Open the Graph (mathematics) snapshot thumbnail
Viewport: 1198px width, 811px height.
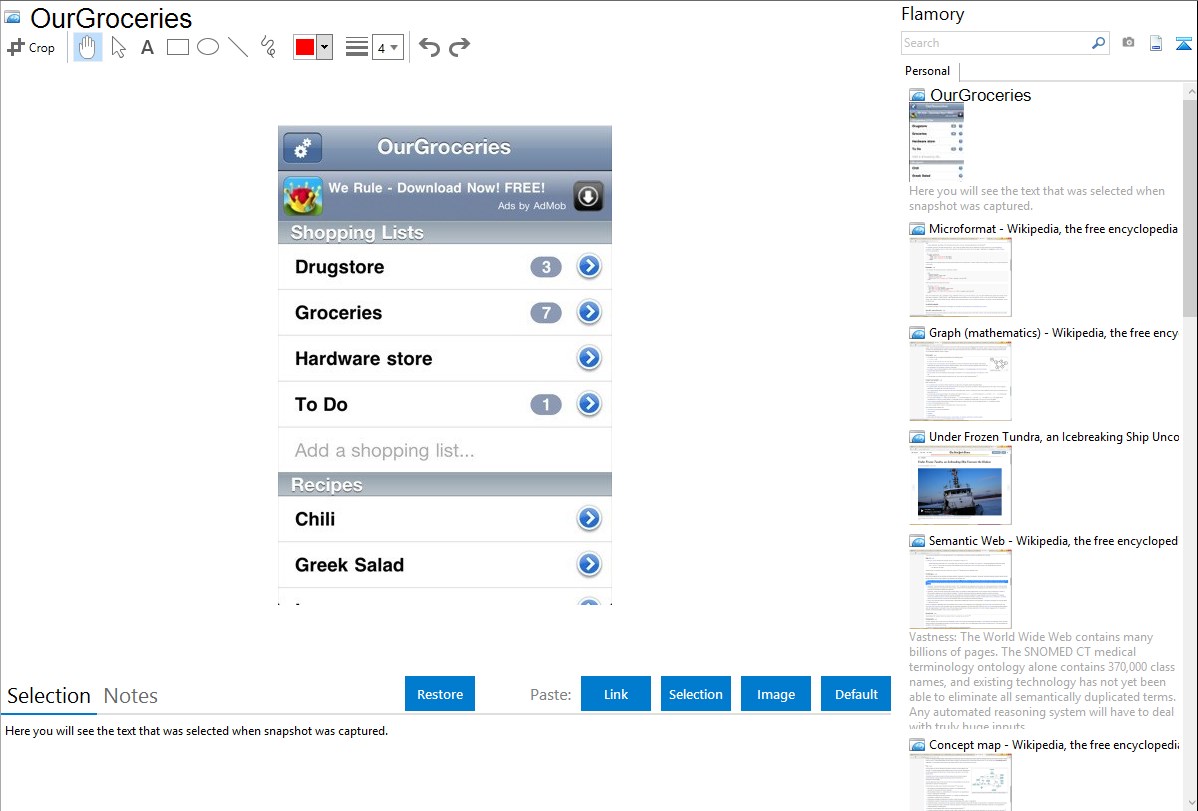coord(960,381)
